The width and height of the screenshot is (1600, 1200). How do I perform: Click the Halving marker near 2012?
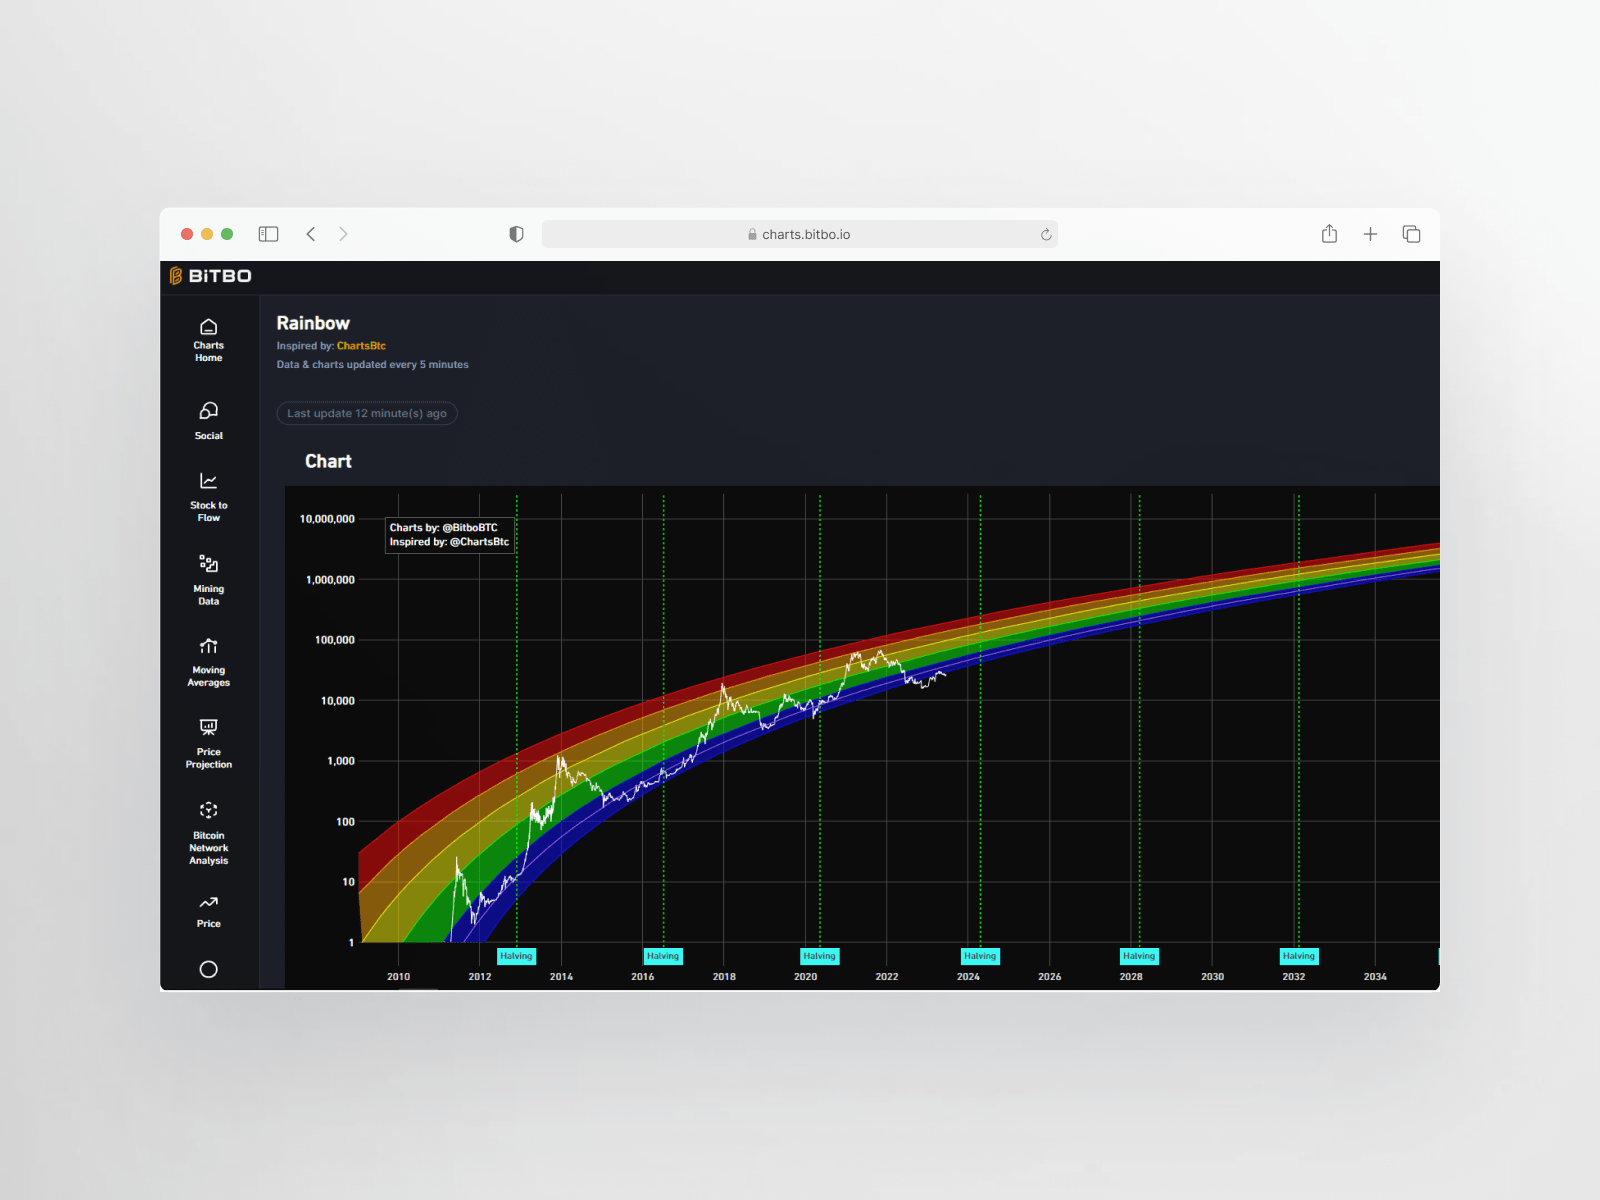click(x=516, y=956)
